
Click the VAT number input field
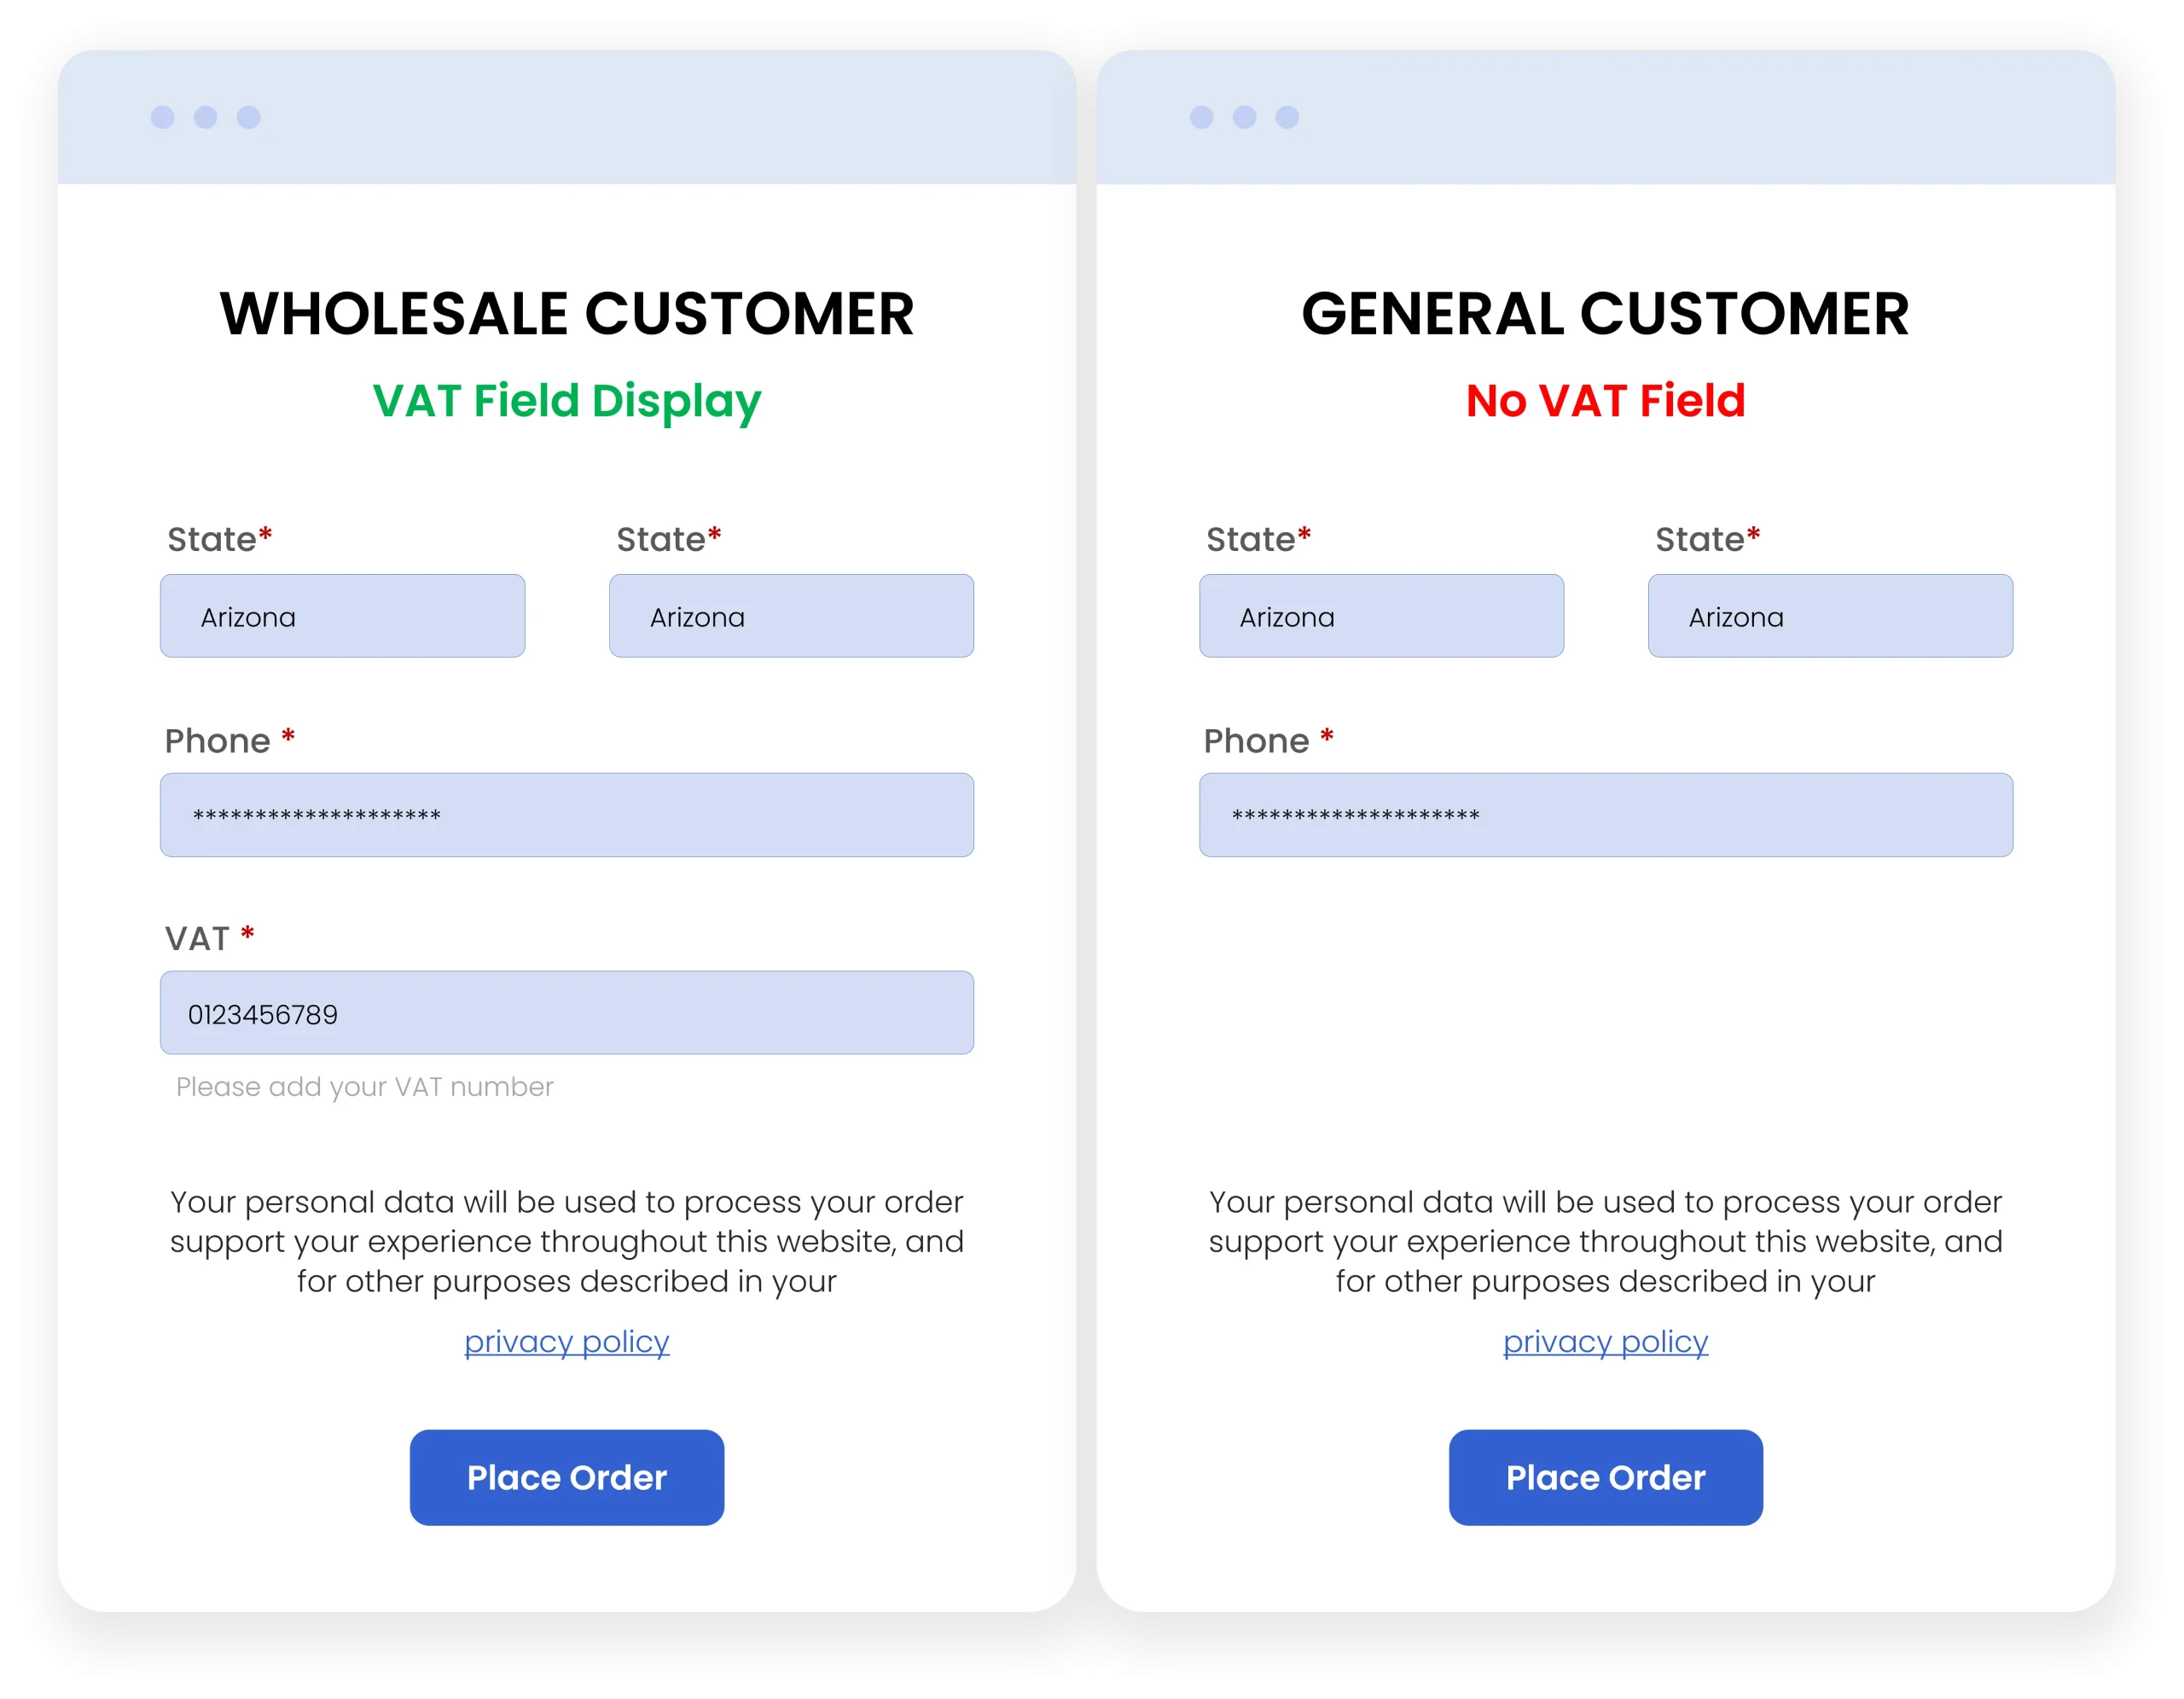coord(566,1013)
